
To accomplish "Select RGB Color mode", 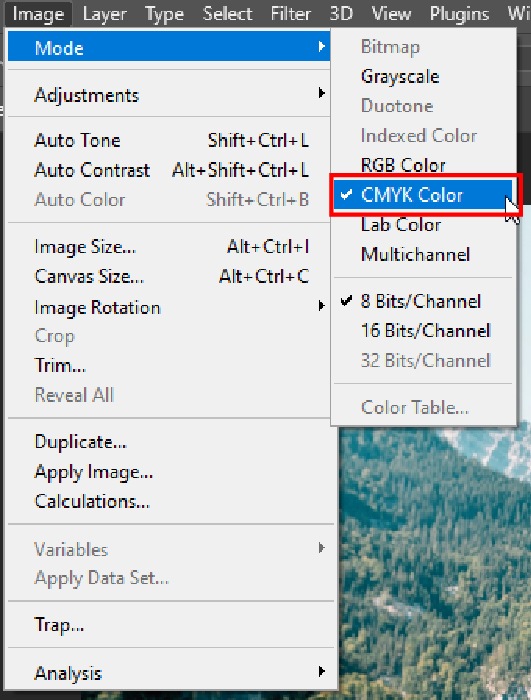I will (x=423, y=165).
